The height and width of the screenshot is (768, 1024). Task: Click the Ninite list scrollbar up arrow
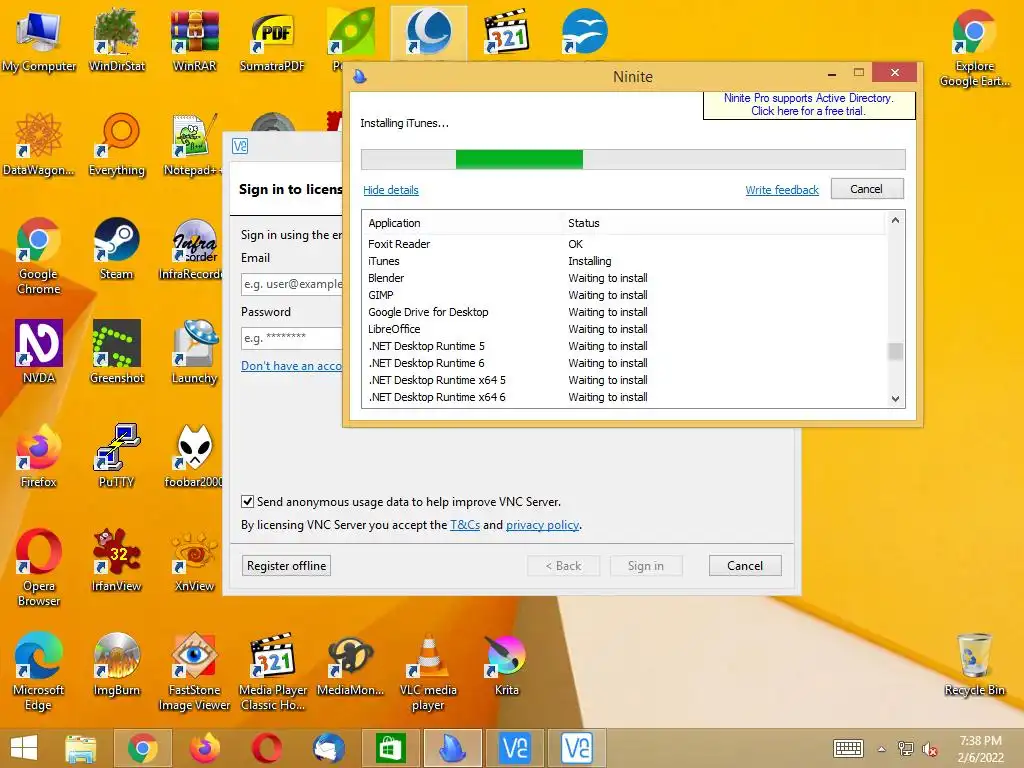point(895,221)
